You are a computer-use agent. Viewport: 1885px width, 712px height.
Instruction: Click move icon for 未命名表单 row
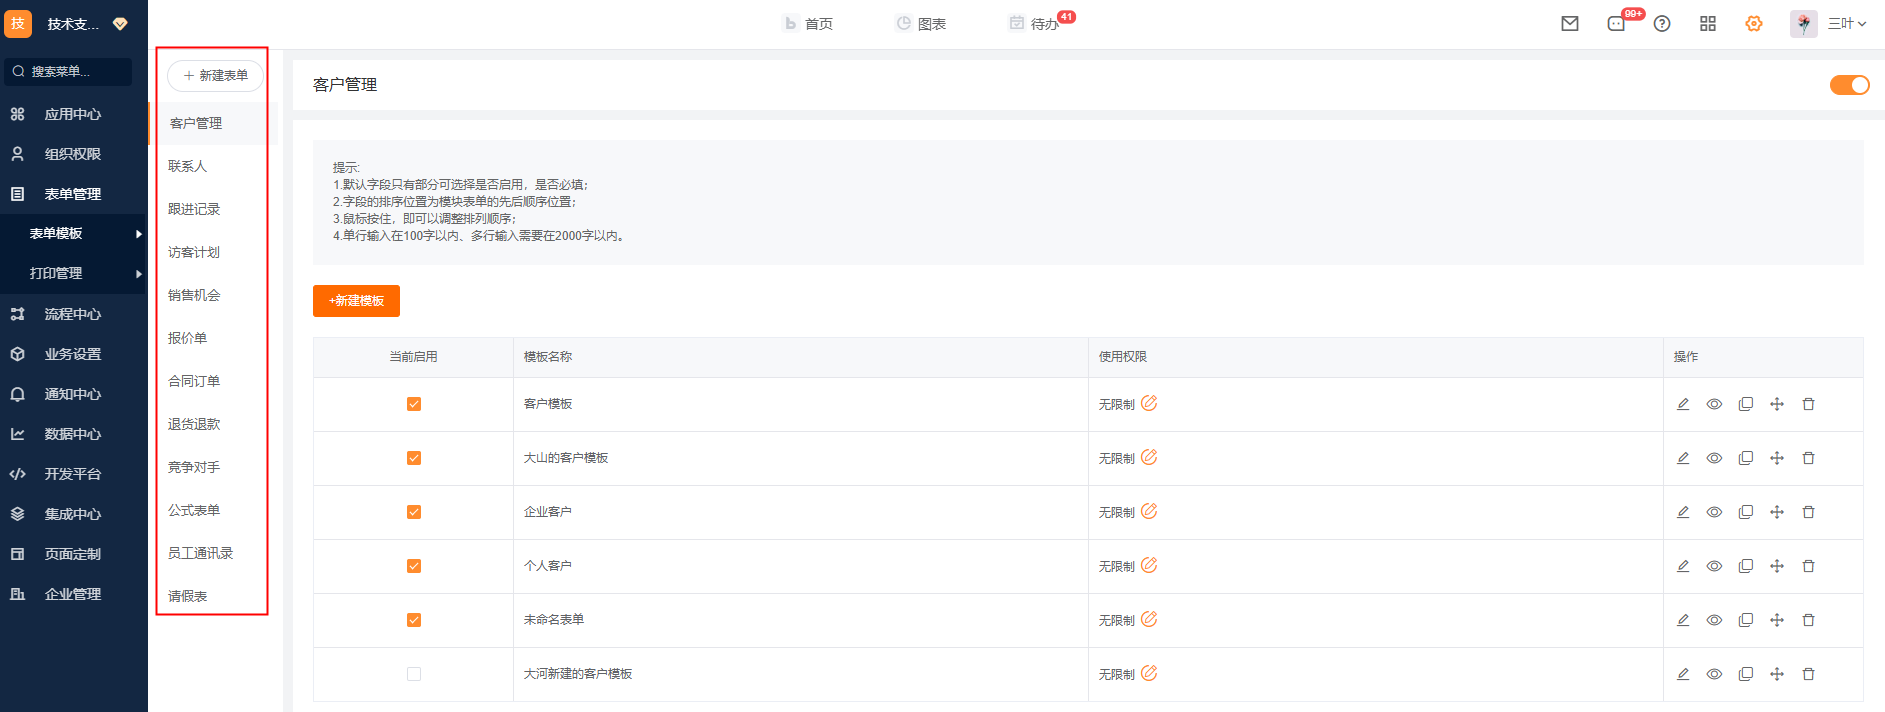(1777, 620)
